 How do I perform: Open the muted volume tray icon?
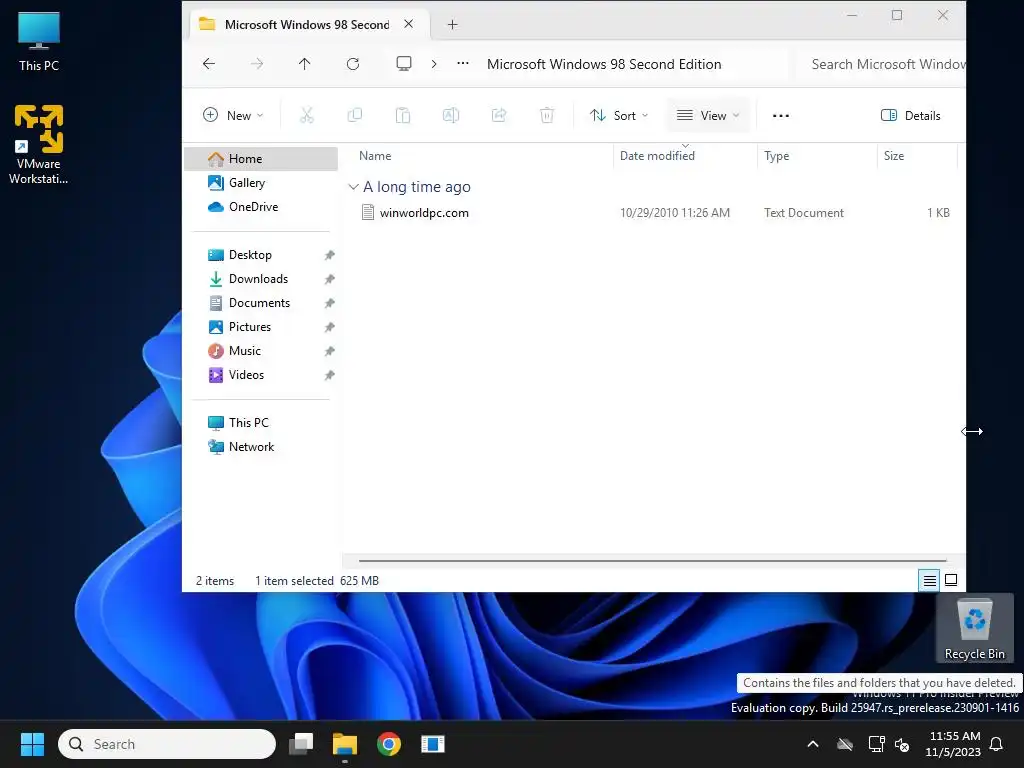click(903, 744)
